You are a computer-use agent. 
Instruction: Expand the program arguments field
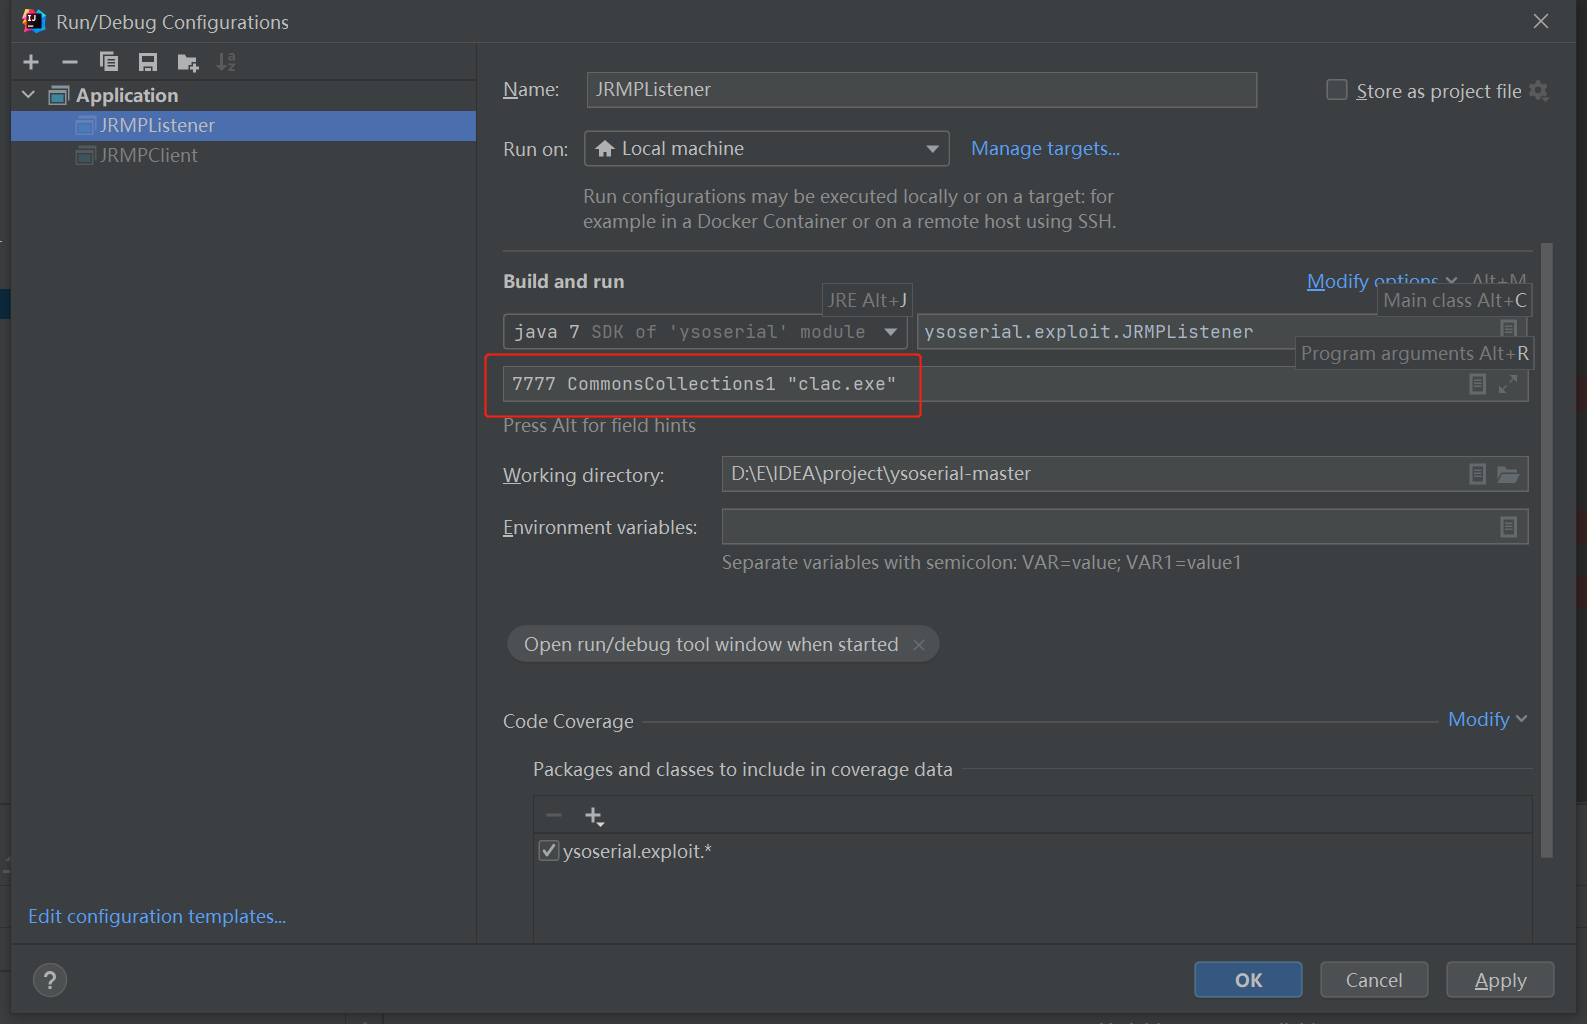[x=1508, y=384]
